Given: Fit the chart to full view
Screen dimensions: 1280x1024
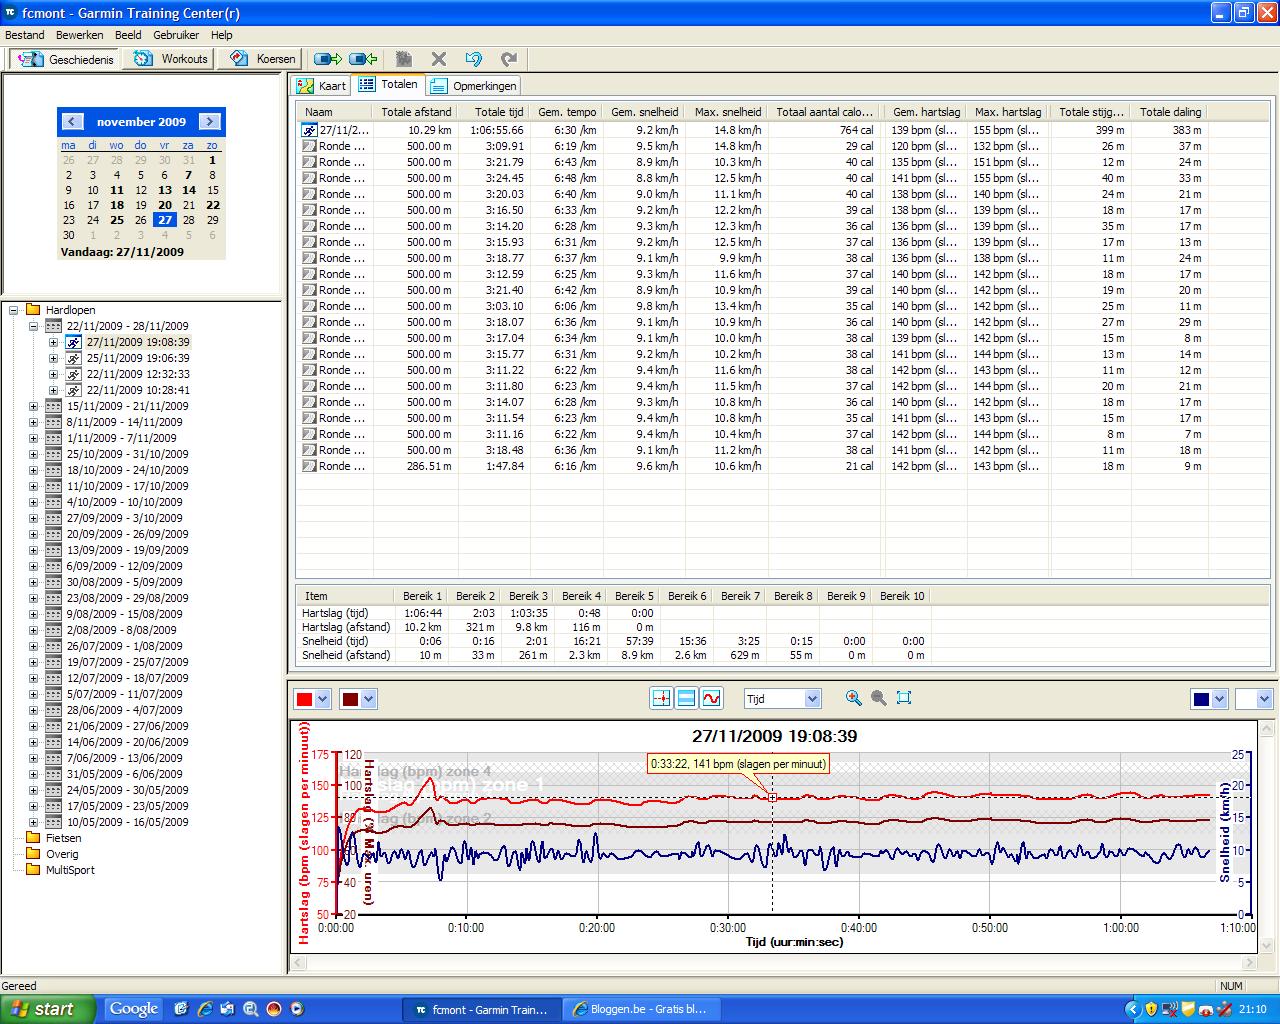Looking at the screenshot, I should pos(904,698).
